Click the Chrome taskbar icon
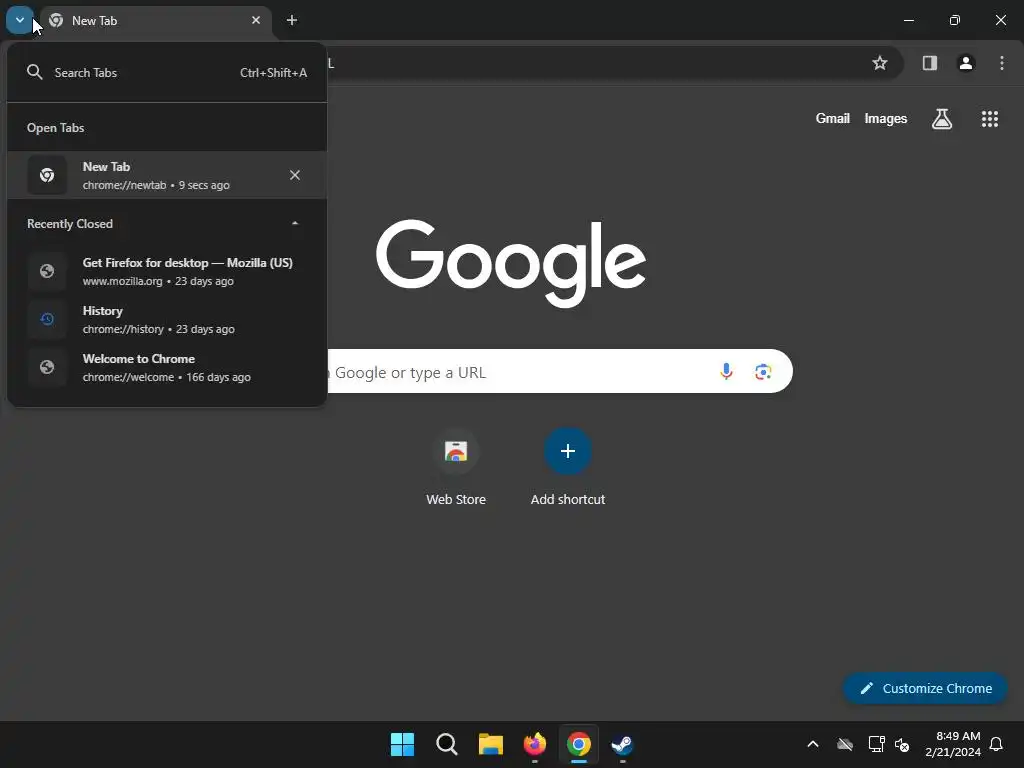 click(579, 744)
